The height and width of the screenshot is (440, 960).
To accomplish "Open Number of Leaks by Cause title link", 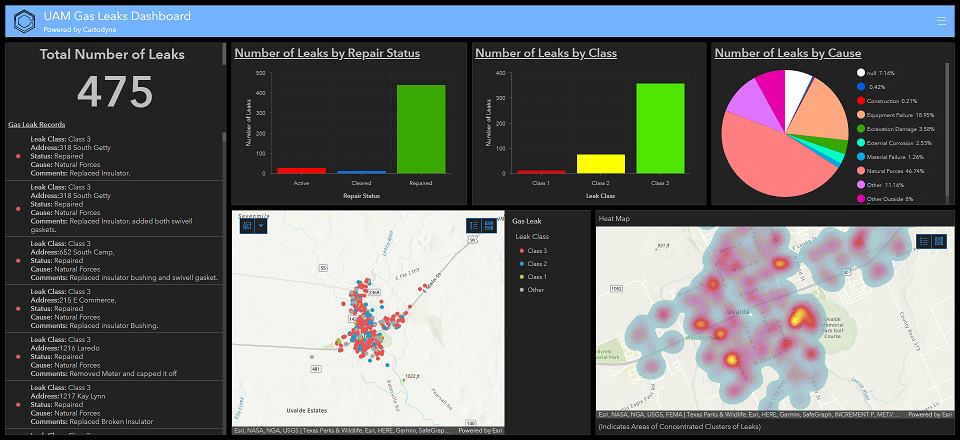I will click(x=788, y=53).
